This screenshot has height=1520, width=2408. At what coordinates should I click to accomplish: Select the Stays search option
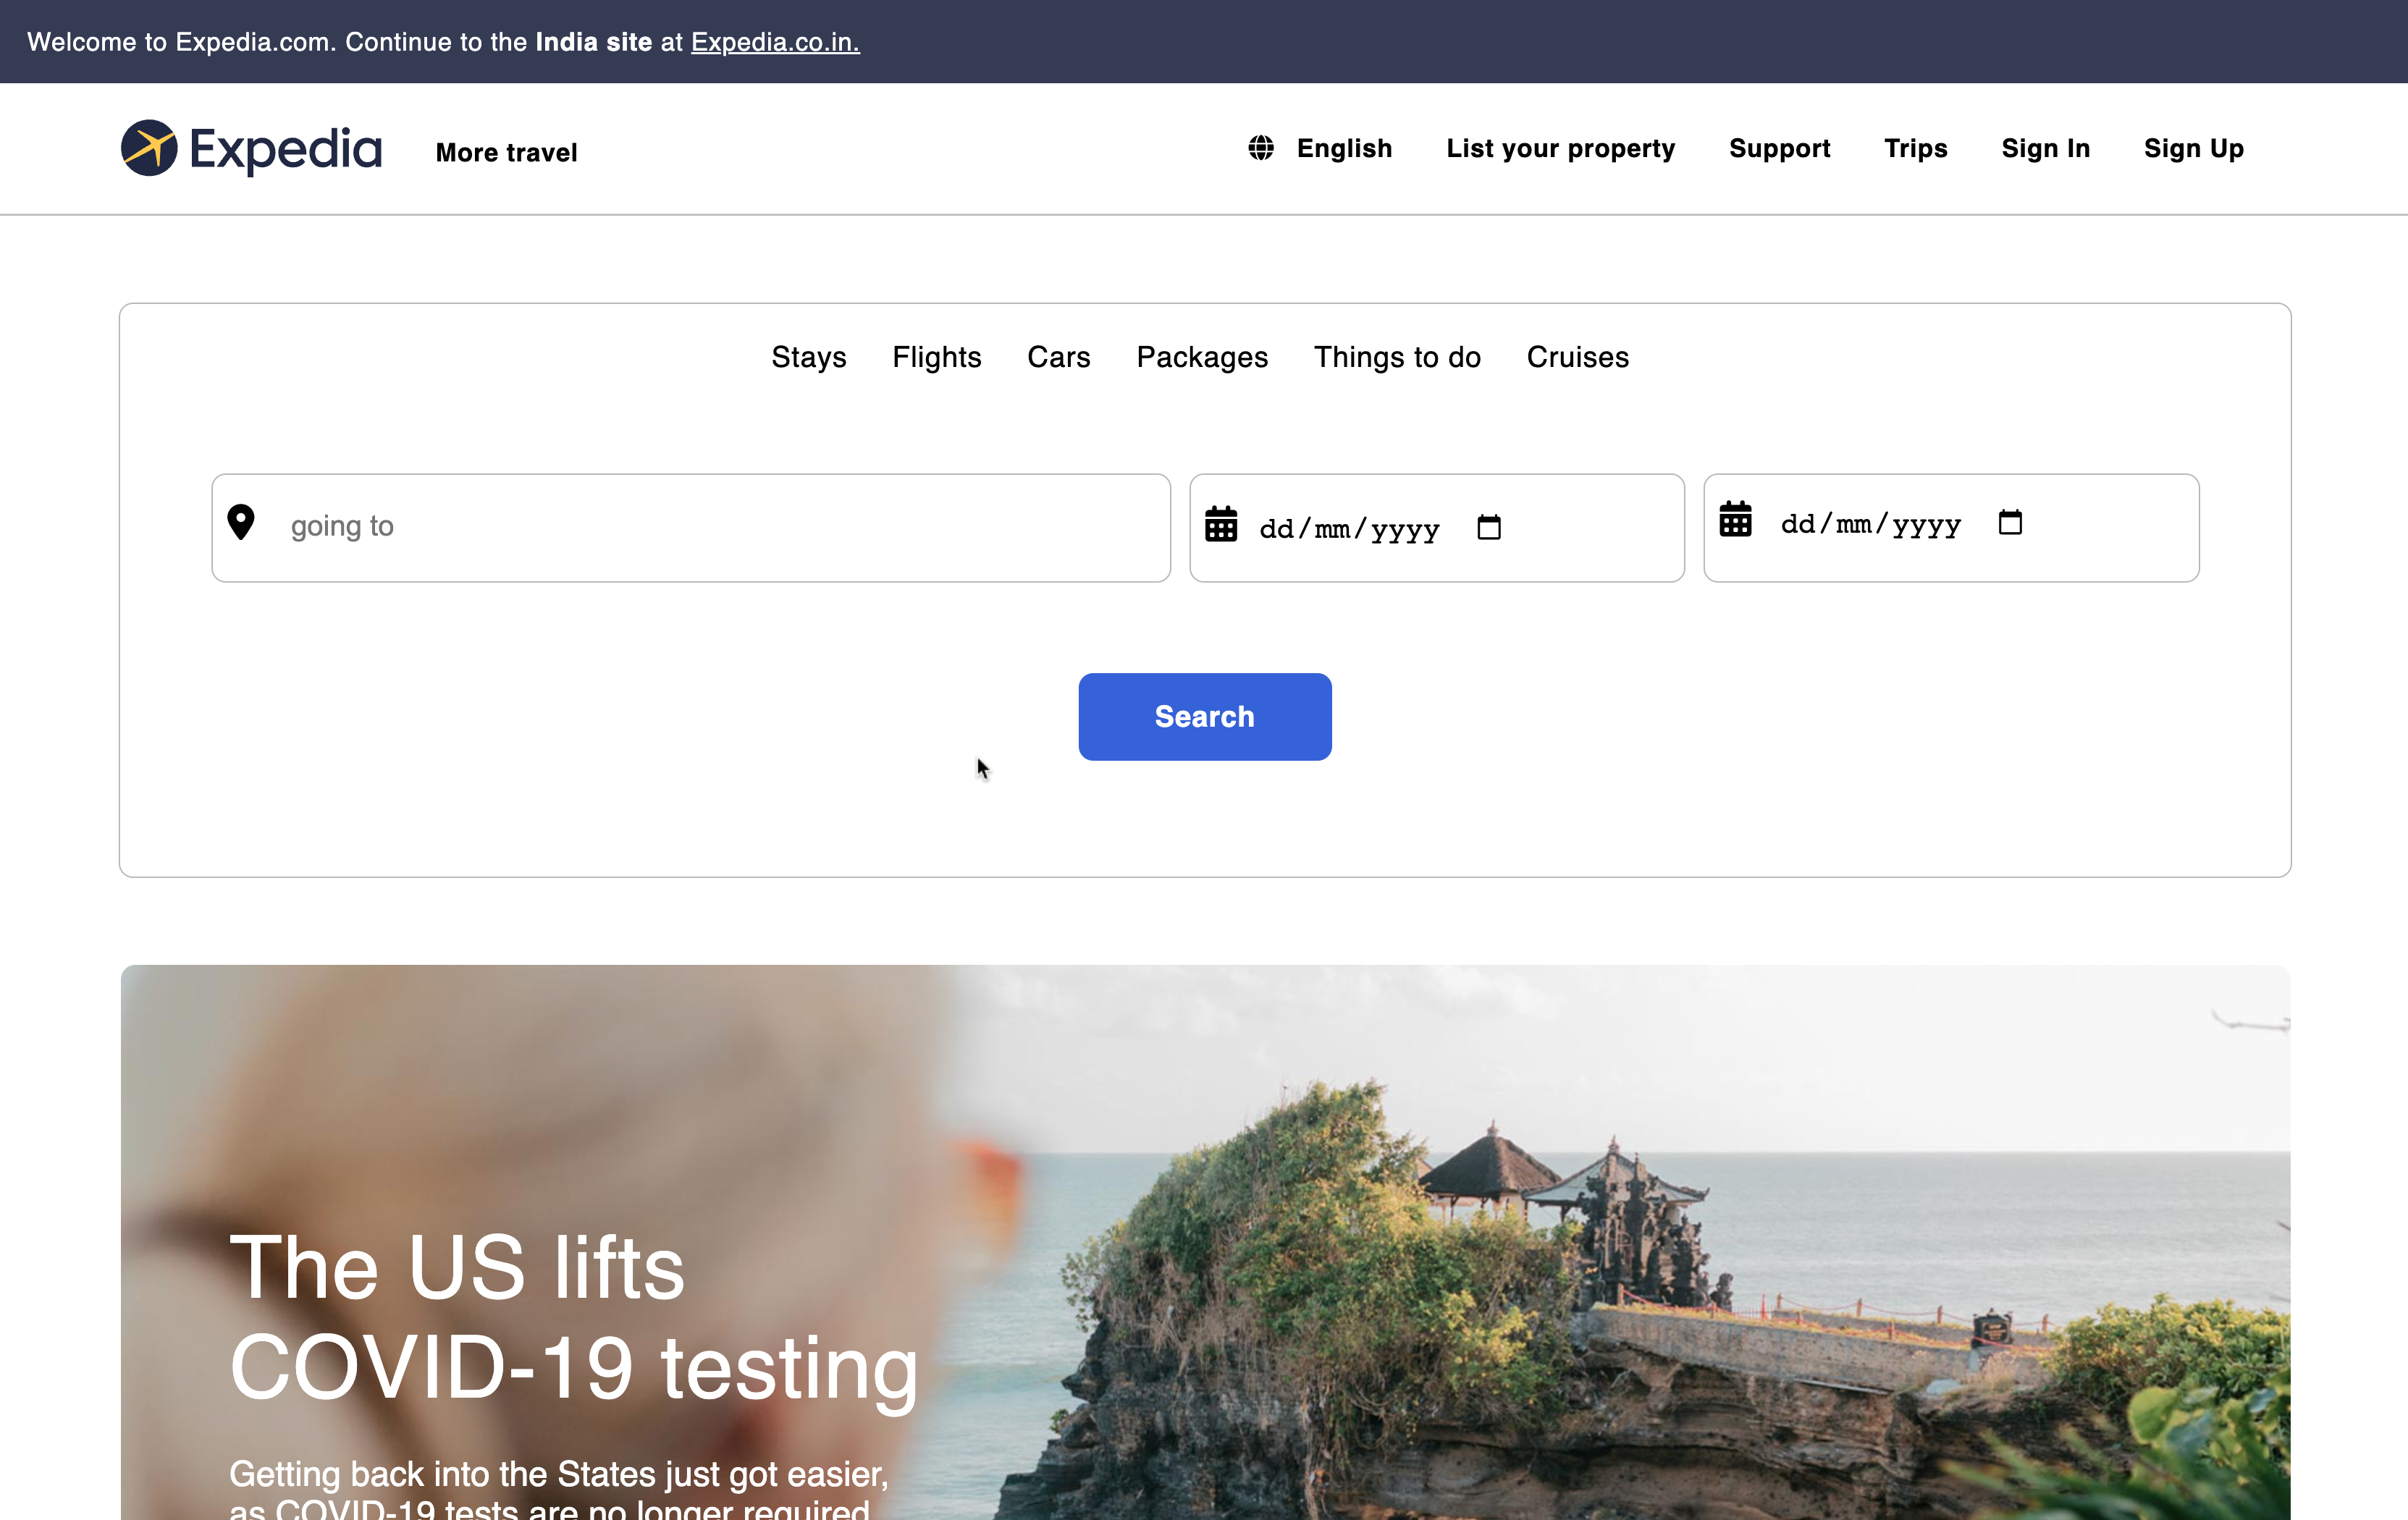[x=808, y=357]
